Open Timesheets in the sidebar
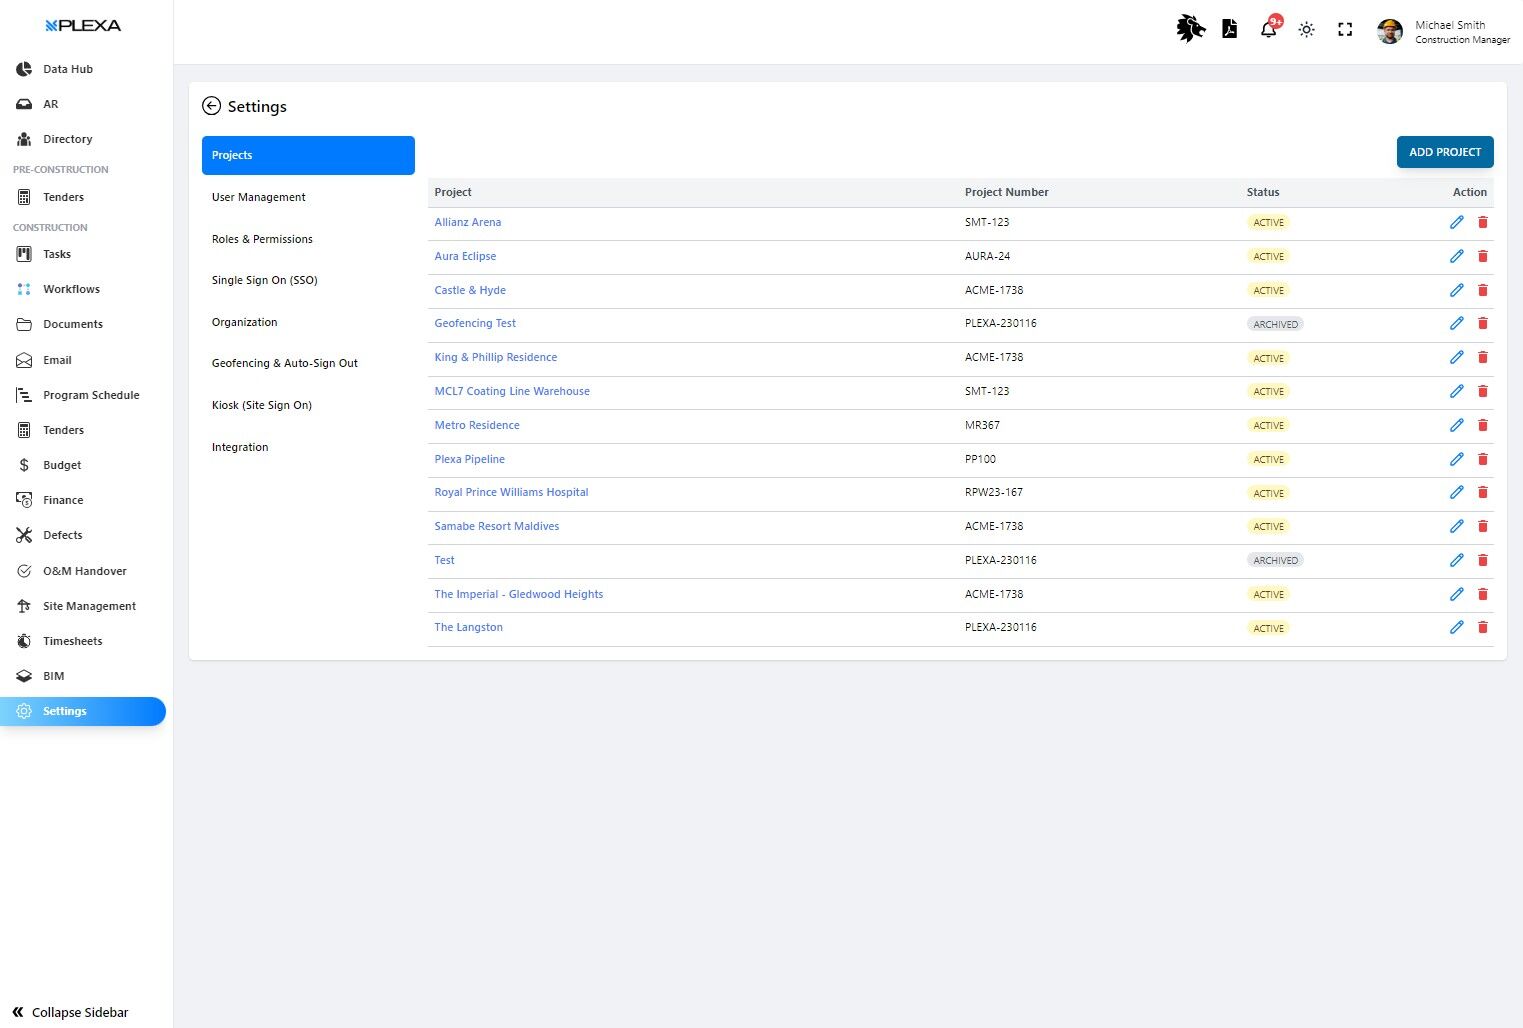Image resolution: width=1523 pixels, height=1028 pixels. coord(73,641)
